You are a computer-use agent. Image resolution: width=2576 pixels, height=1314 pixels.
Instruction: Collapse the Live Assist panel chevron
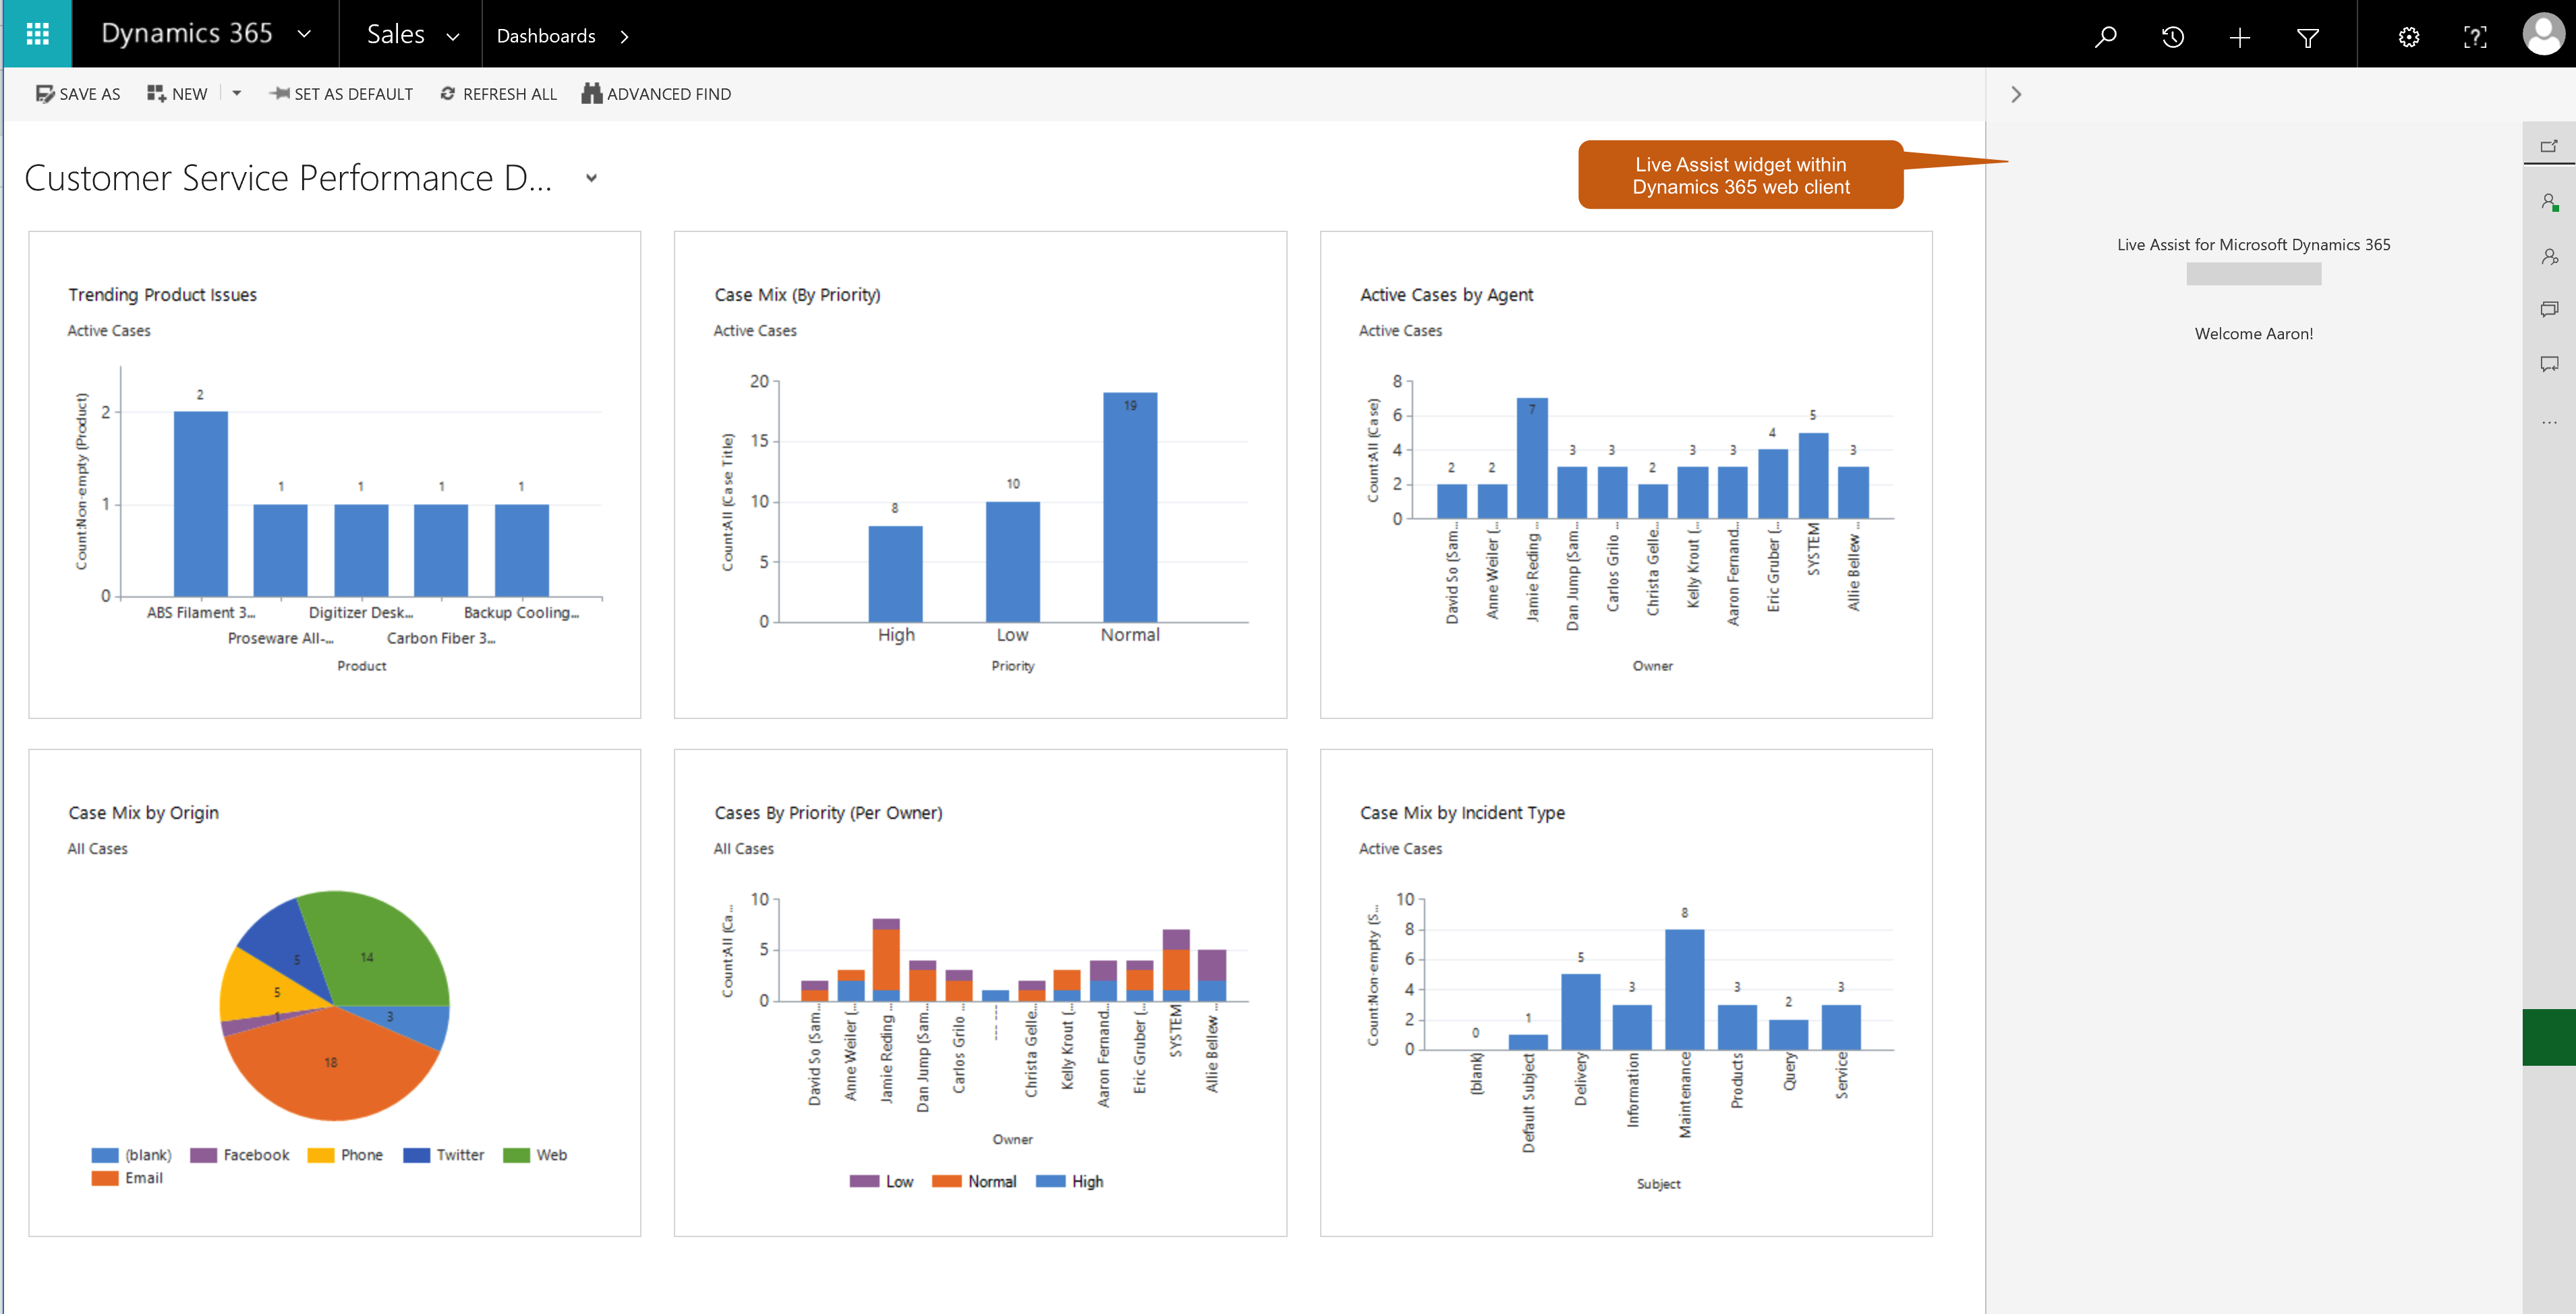tap(2016, 94)
